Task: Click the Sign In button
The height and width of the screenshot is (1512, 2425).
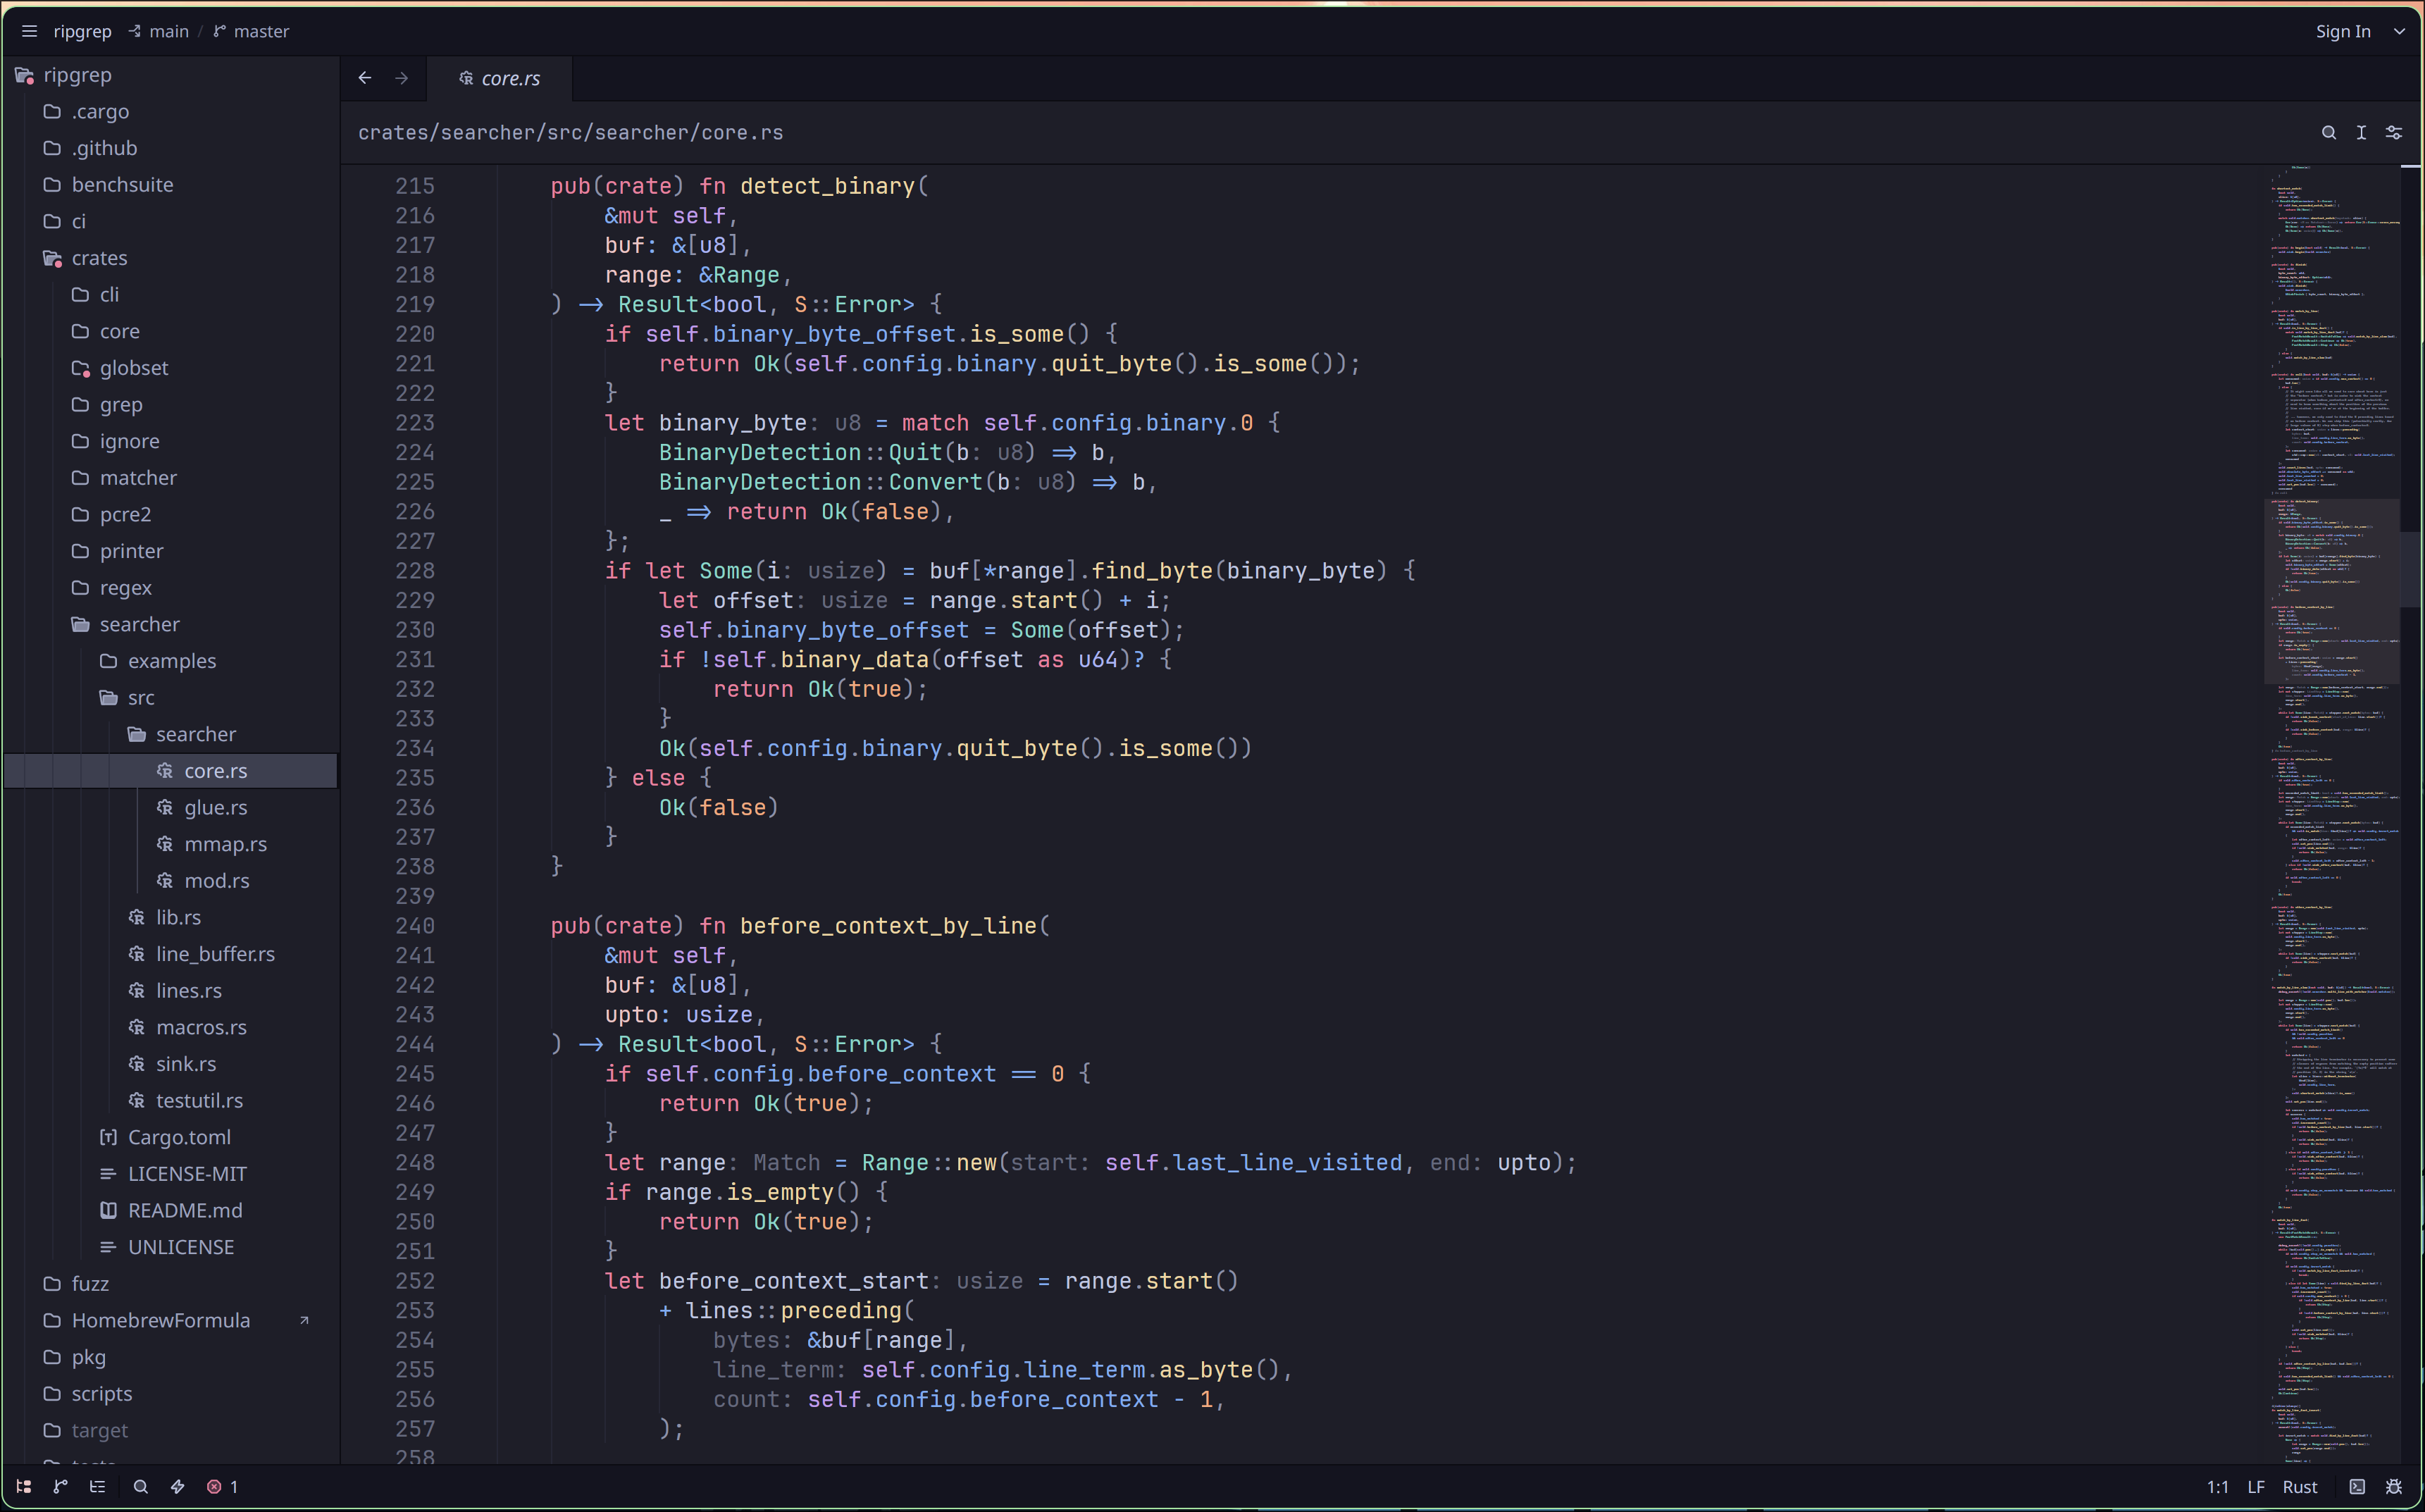Action: click(x=2343, y=31)
